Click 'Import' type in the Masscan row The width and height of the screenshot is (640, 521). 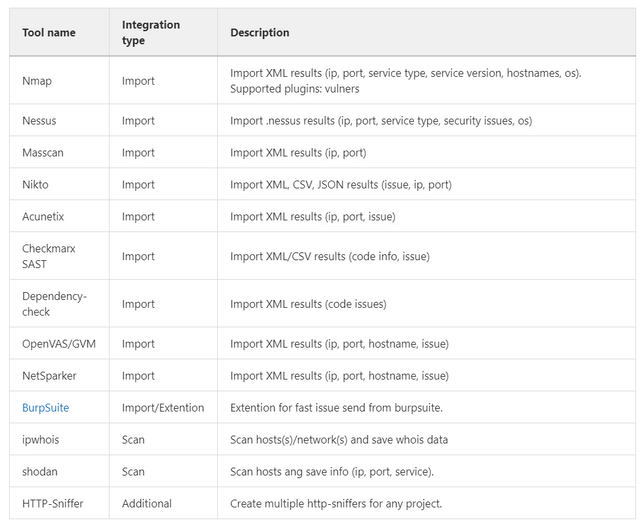pos(138,153)
